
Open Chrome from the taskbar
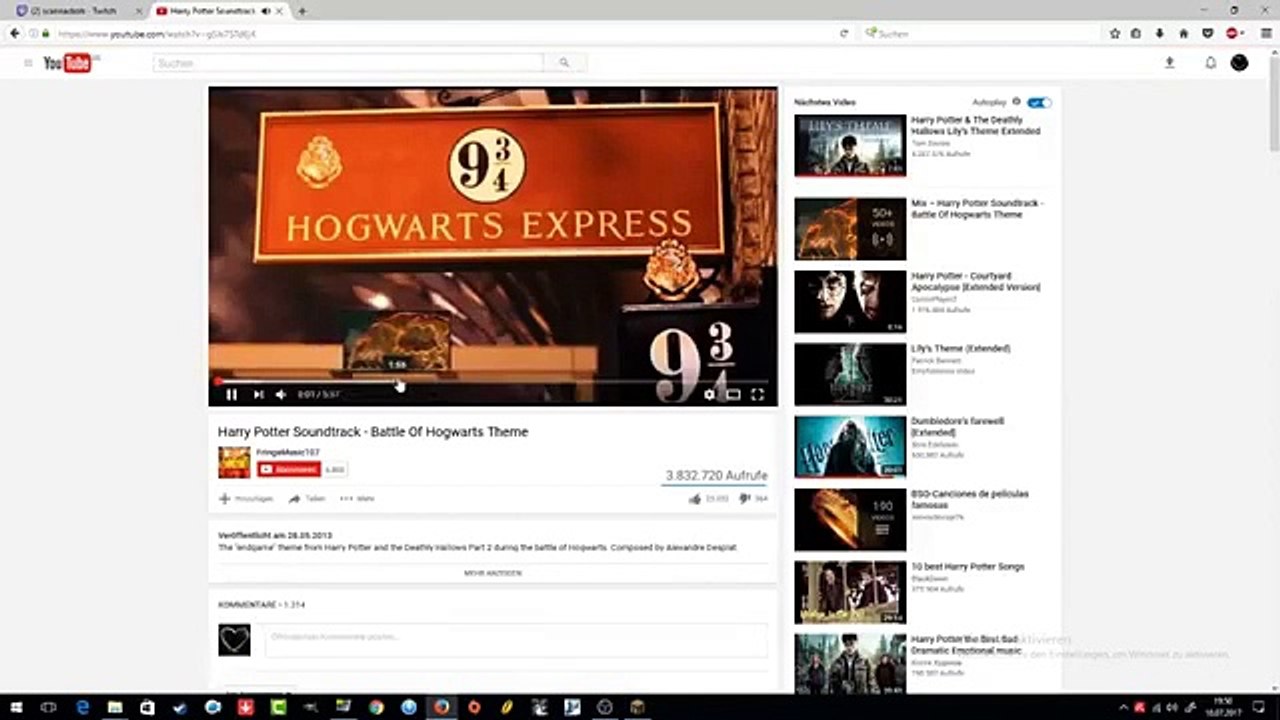pyautogui.click(x=375, y=707)
